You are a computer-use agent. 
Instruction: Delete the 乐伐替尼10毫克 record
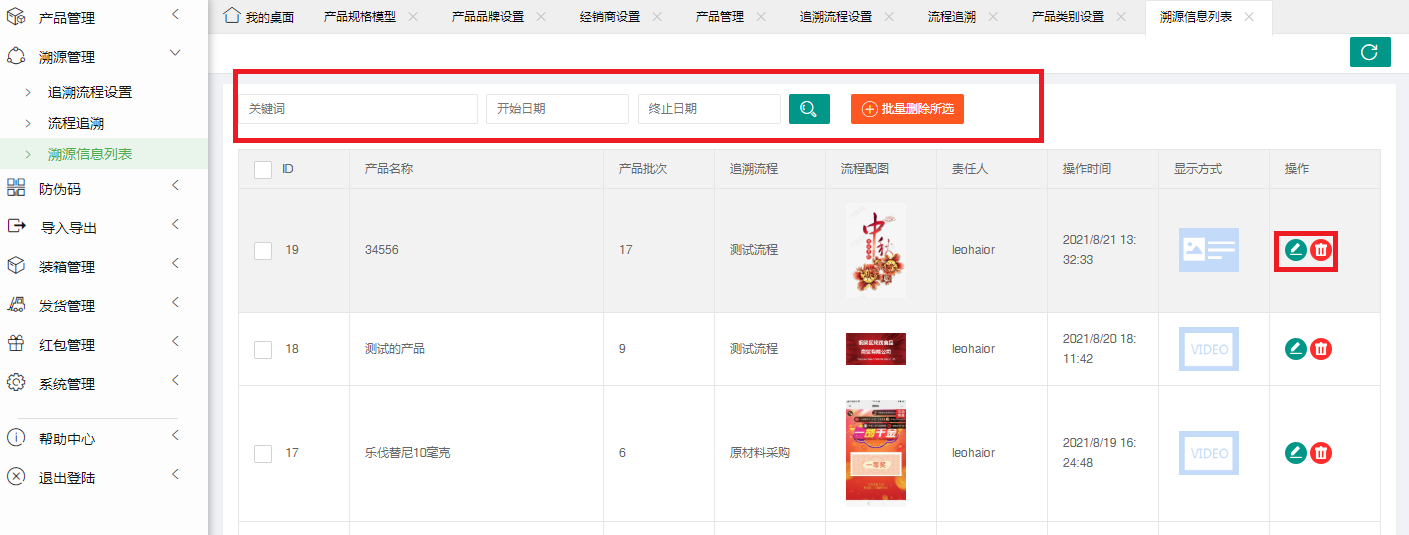tap(1321, 453)
